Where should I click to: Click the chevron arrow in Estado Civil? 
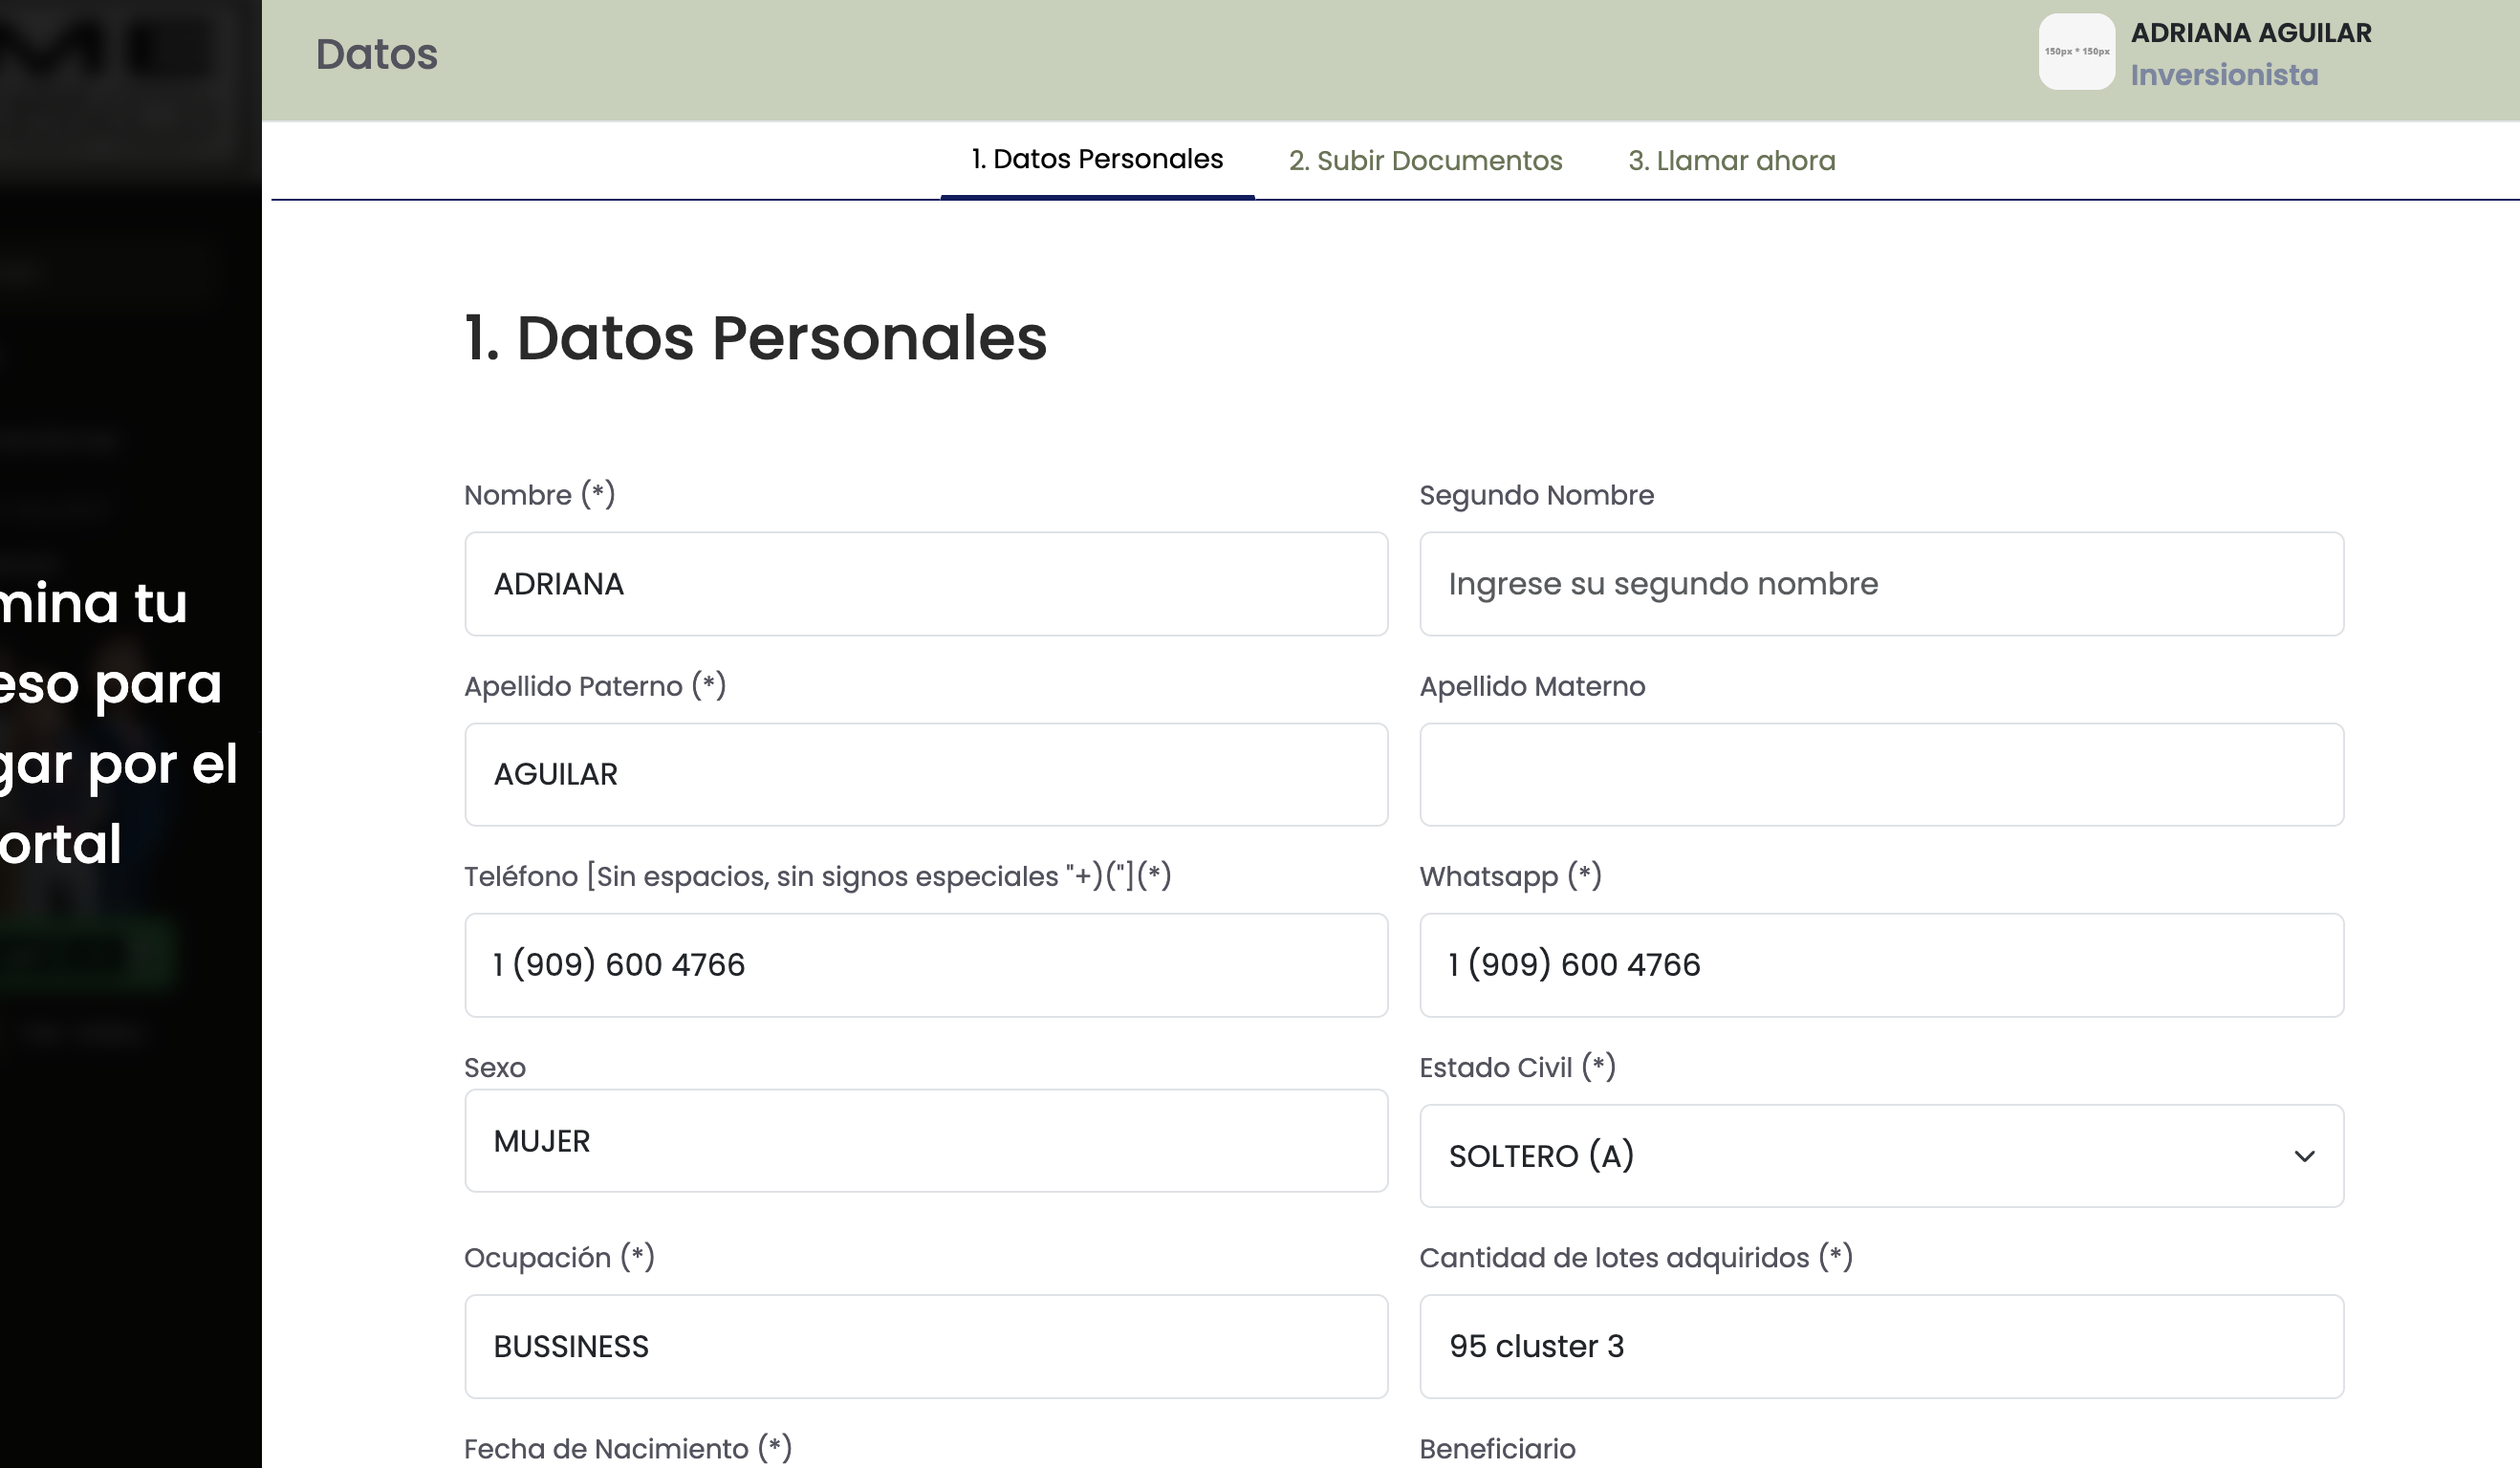[x=2304, y=1156]
